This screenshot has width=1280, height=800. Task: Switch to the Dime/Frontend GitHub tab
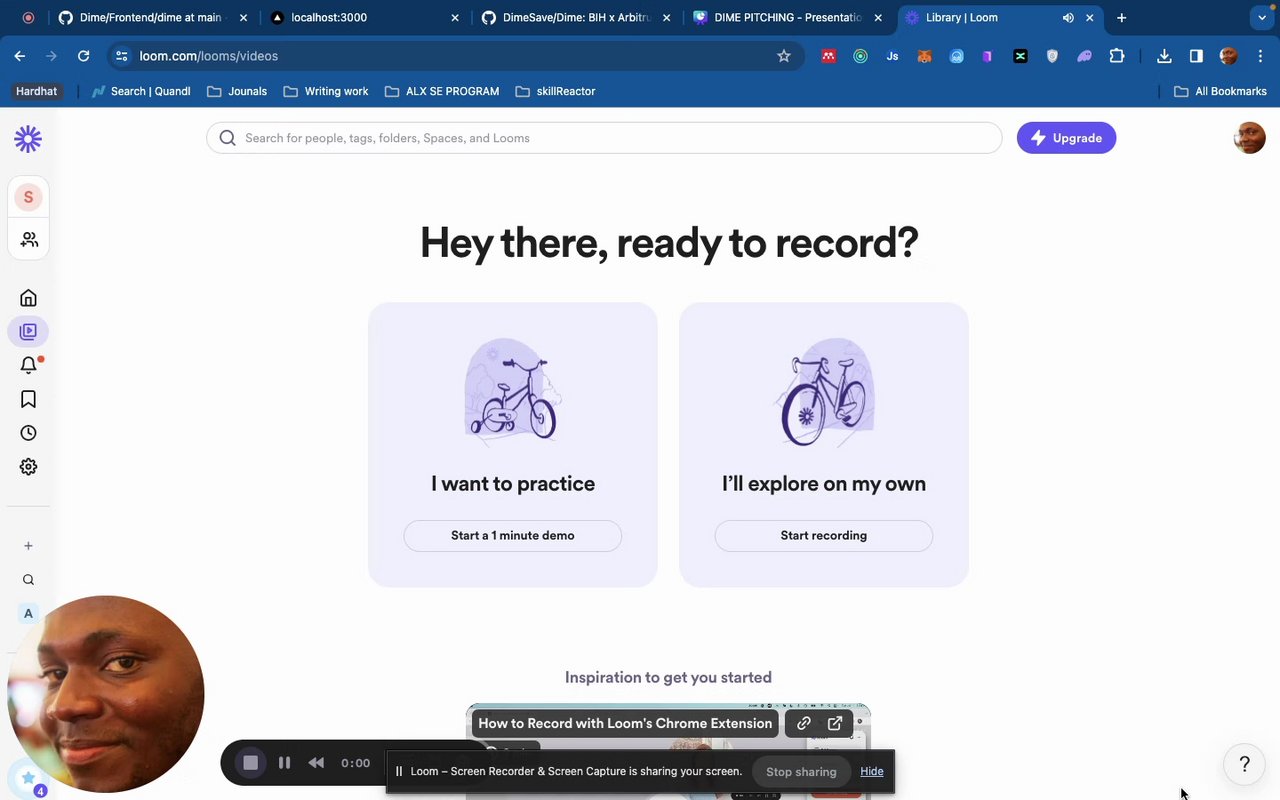[152, 17]
